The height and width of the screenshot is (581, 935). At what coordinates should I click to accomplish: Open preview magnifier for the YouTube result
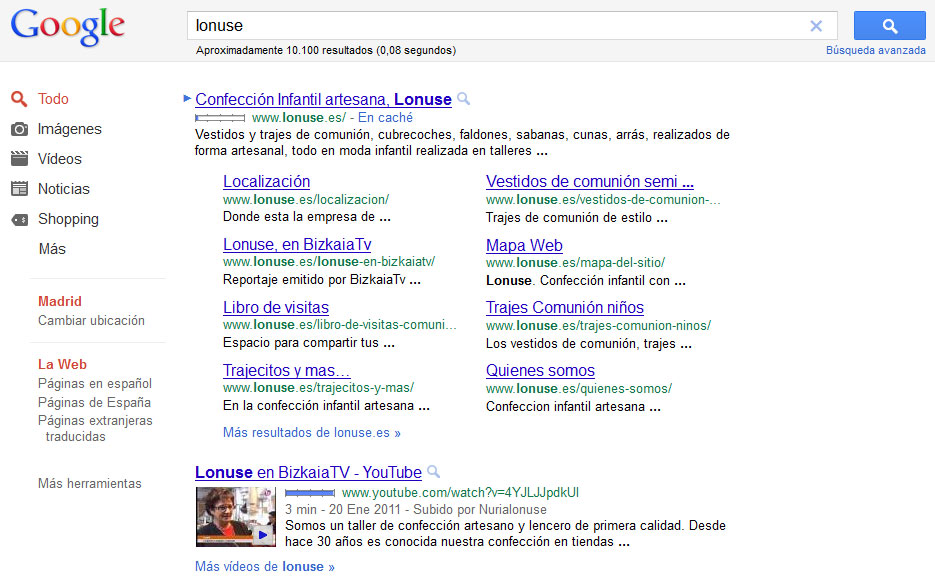(x=434, y=472)
